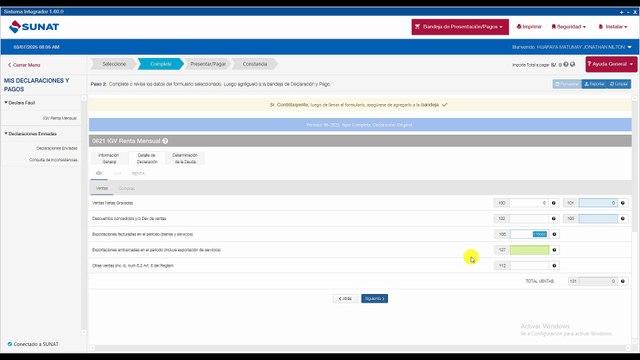Click first info icon beside Importe Total a pagar
640x360 pixels.
click(566, 64)
